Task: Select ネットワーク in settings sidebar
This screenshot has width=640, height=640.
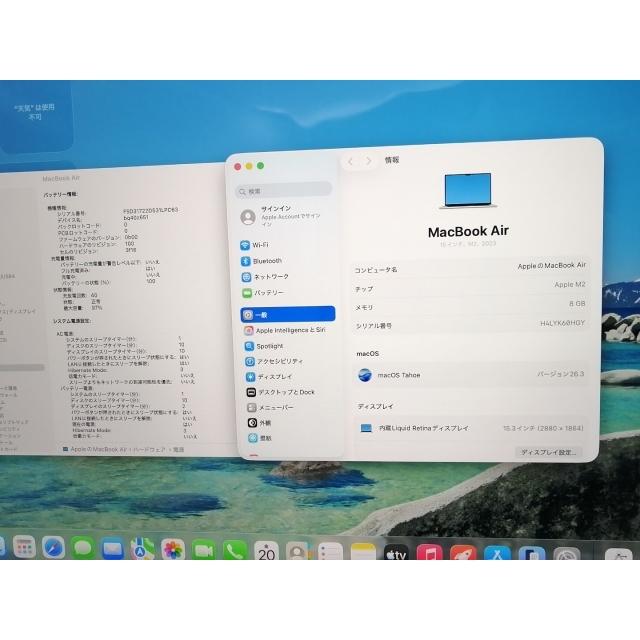Action: coord(287,277)
